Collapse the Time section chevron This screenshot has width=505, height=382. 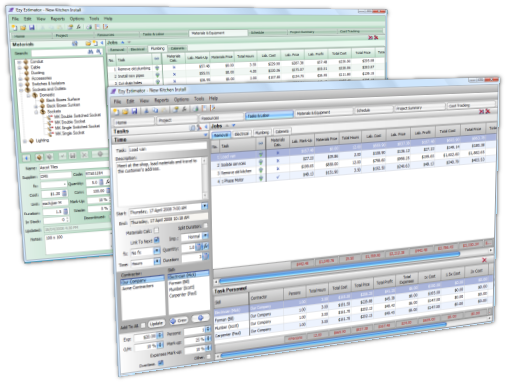pos(205,135)
